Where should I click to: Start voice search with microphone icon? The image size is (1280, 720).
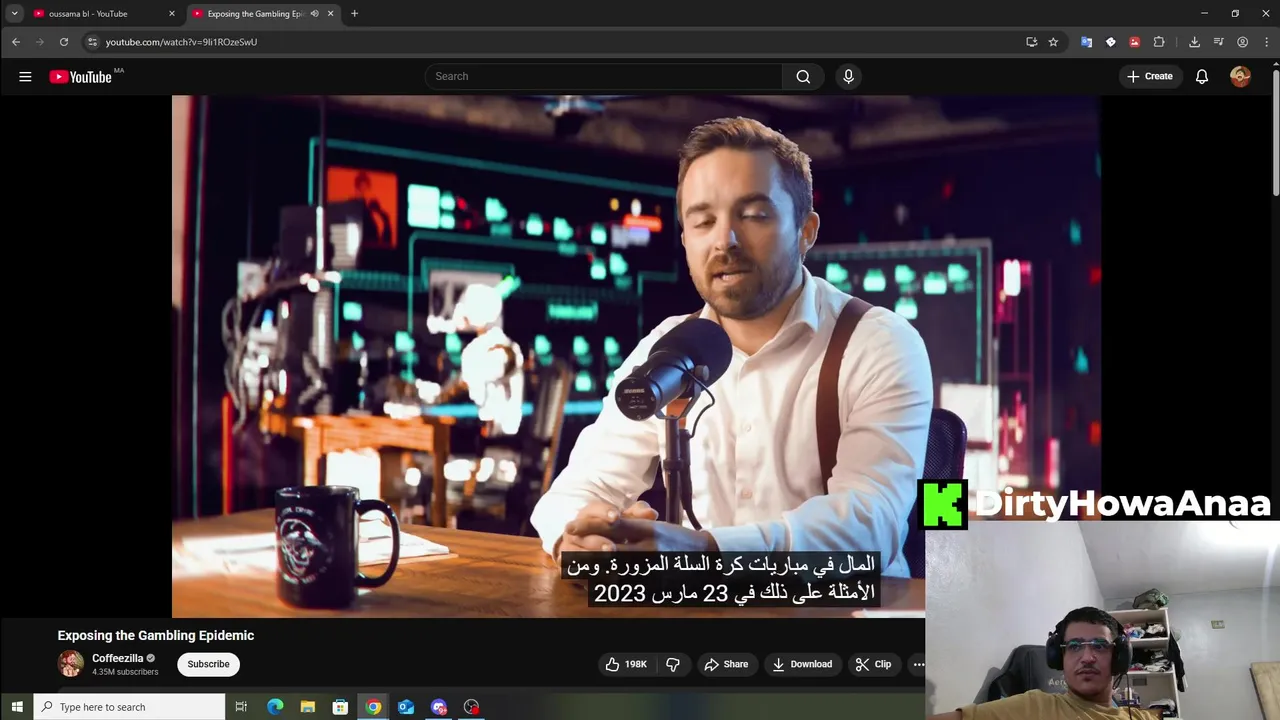pos(848,77)
